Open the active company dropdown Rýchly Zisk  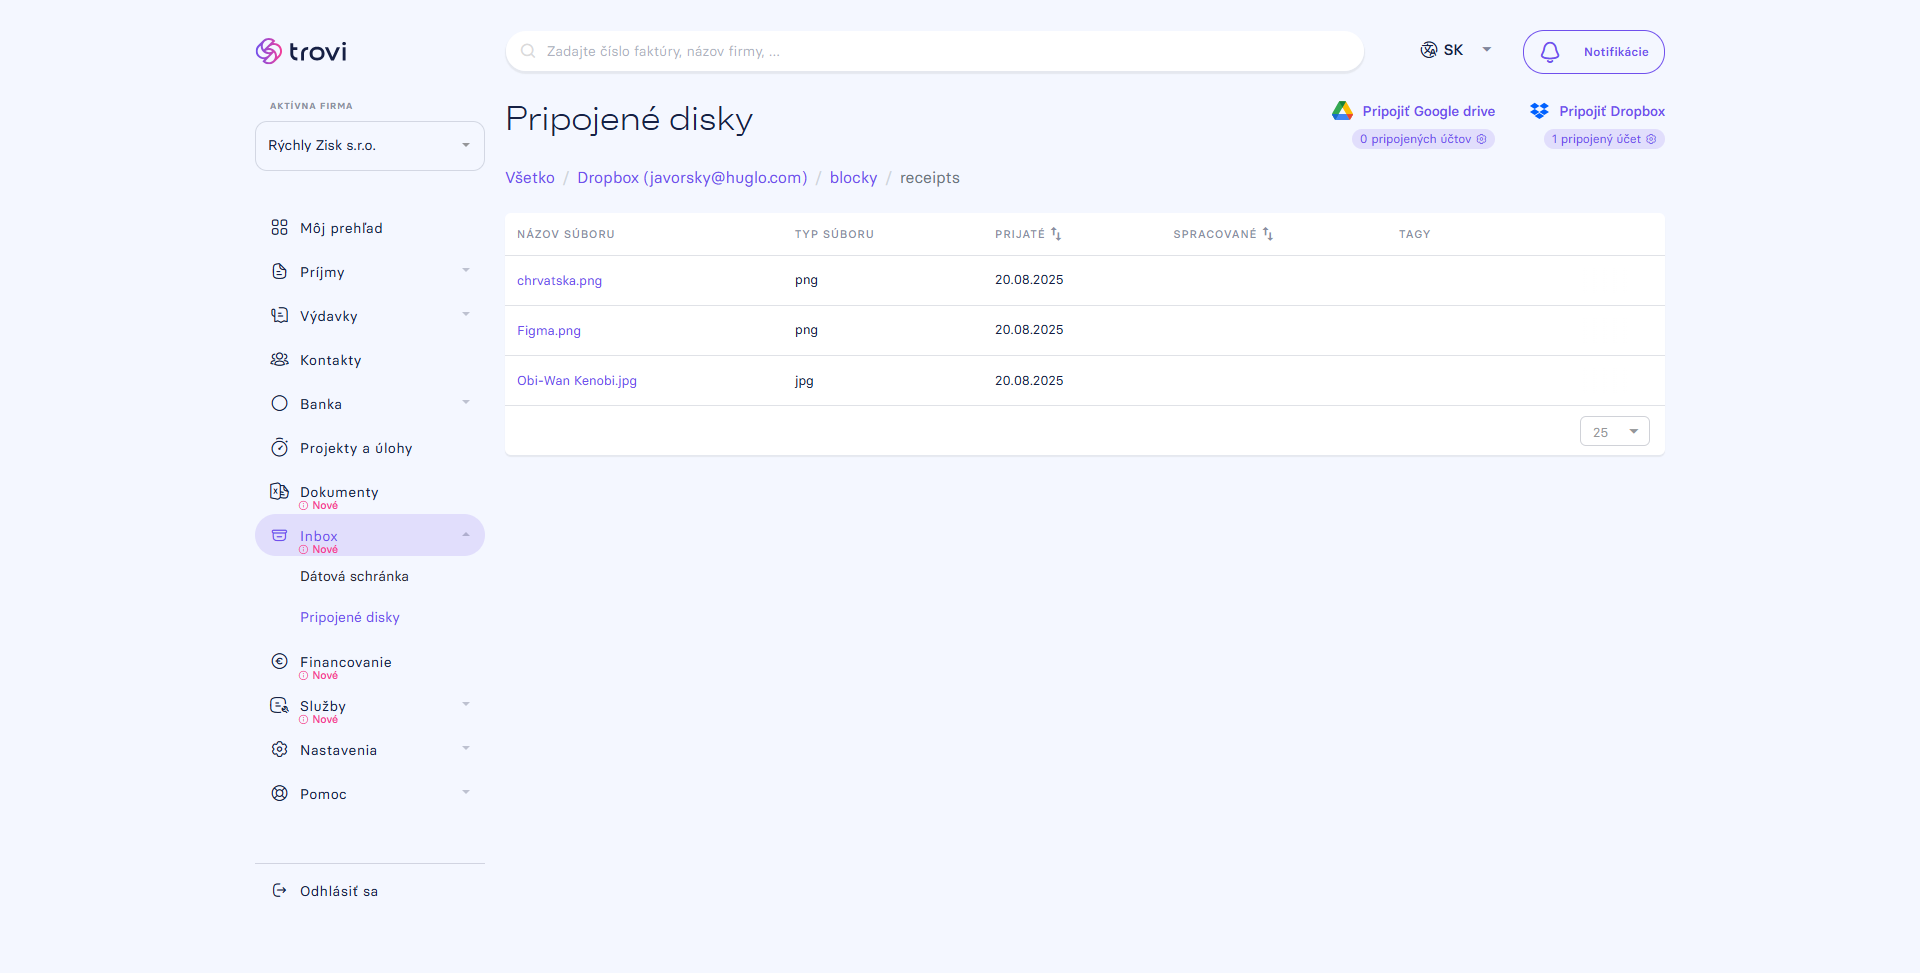pyautogui.click(x=370, y=146)
